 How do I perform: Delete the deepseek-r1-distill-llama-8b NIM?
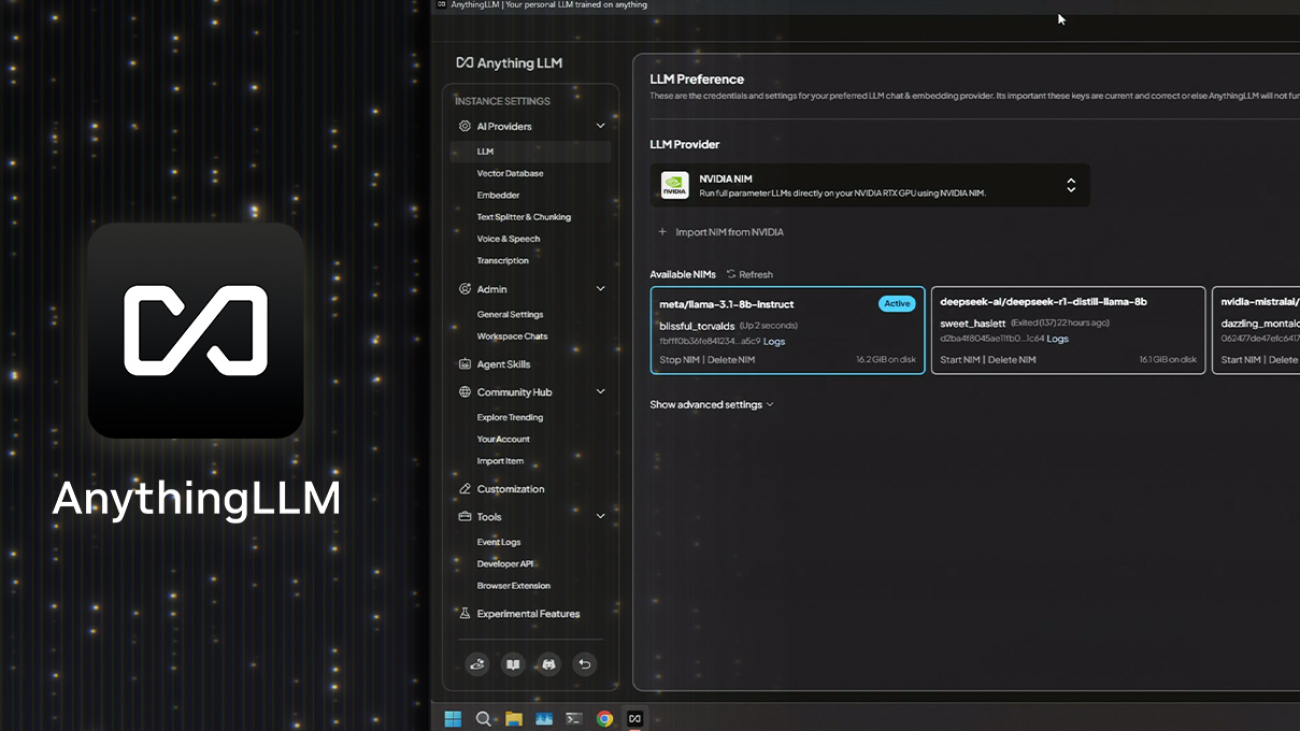click(x=1012, y=360)
